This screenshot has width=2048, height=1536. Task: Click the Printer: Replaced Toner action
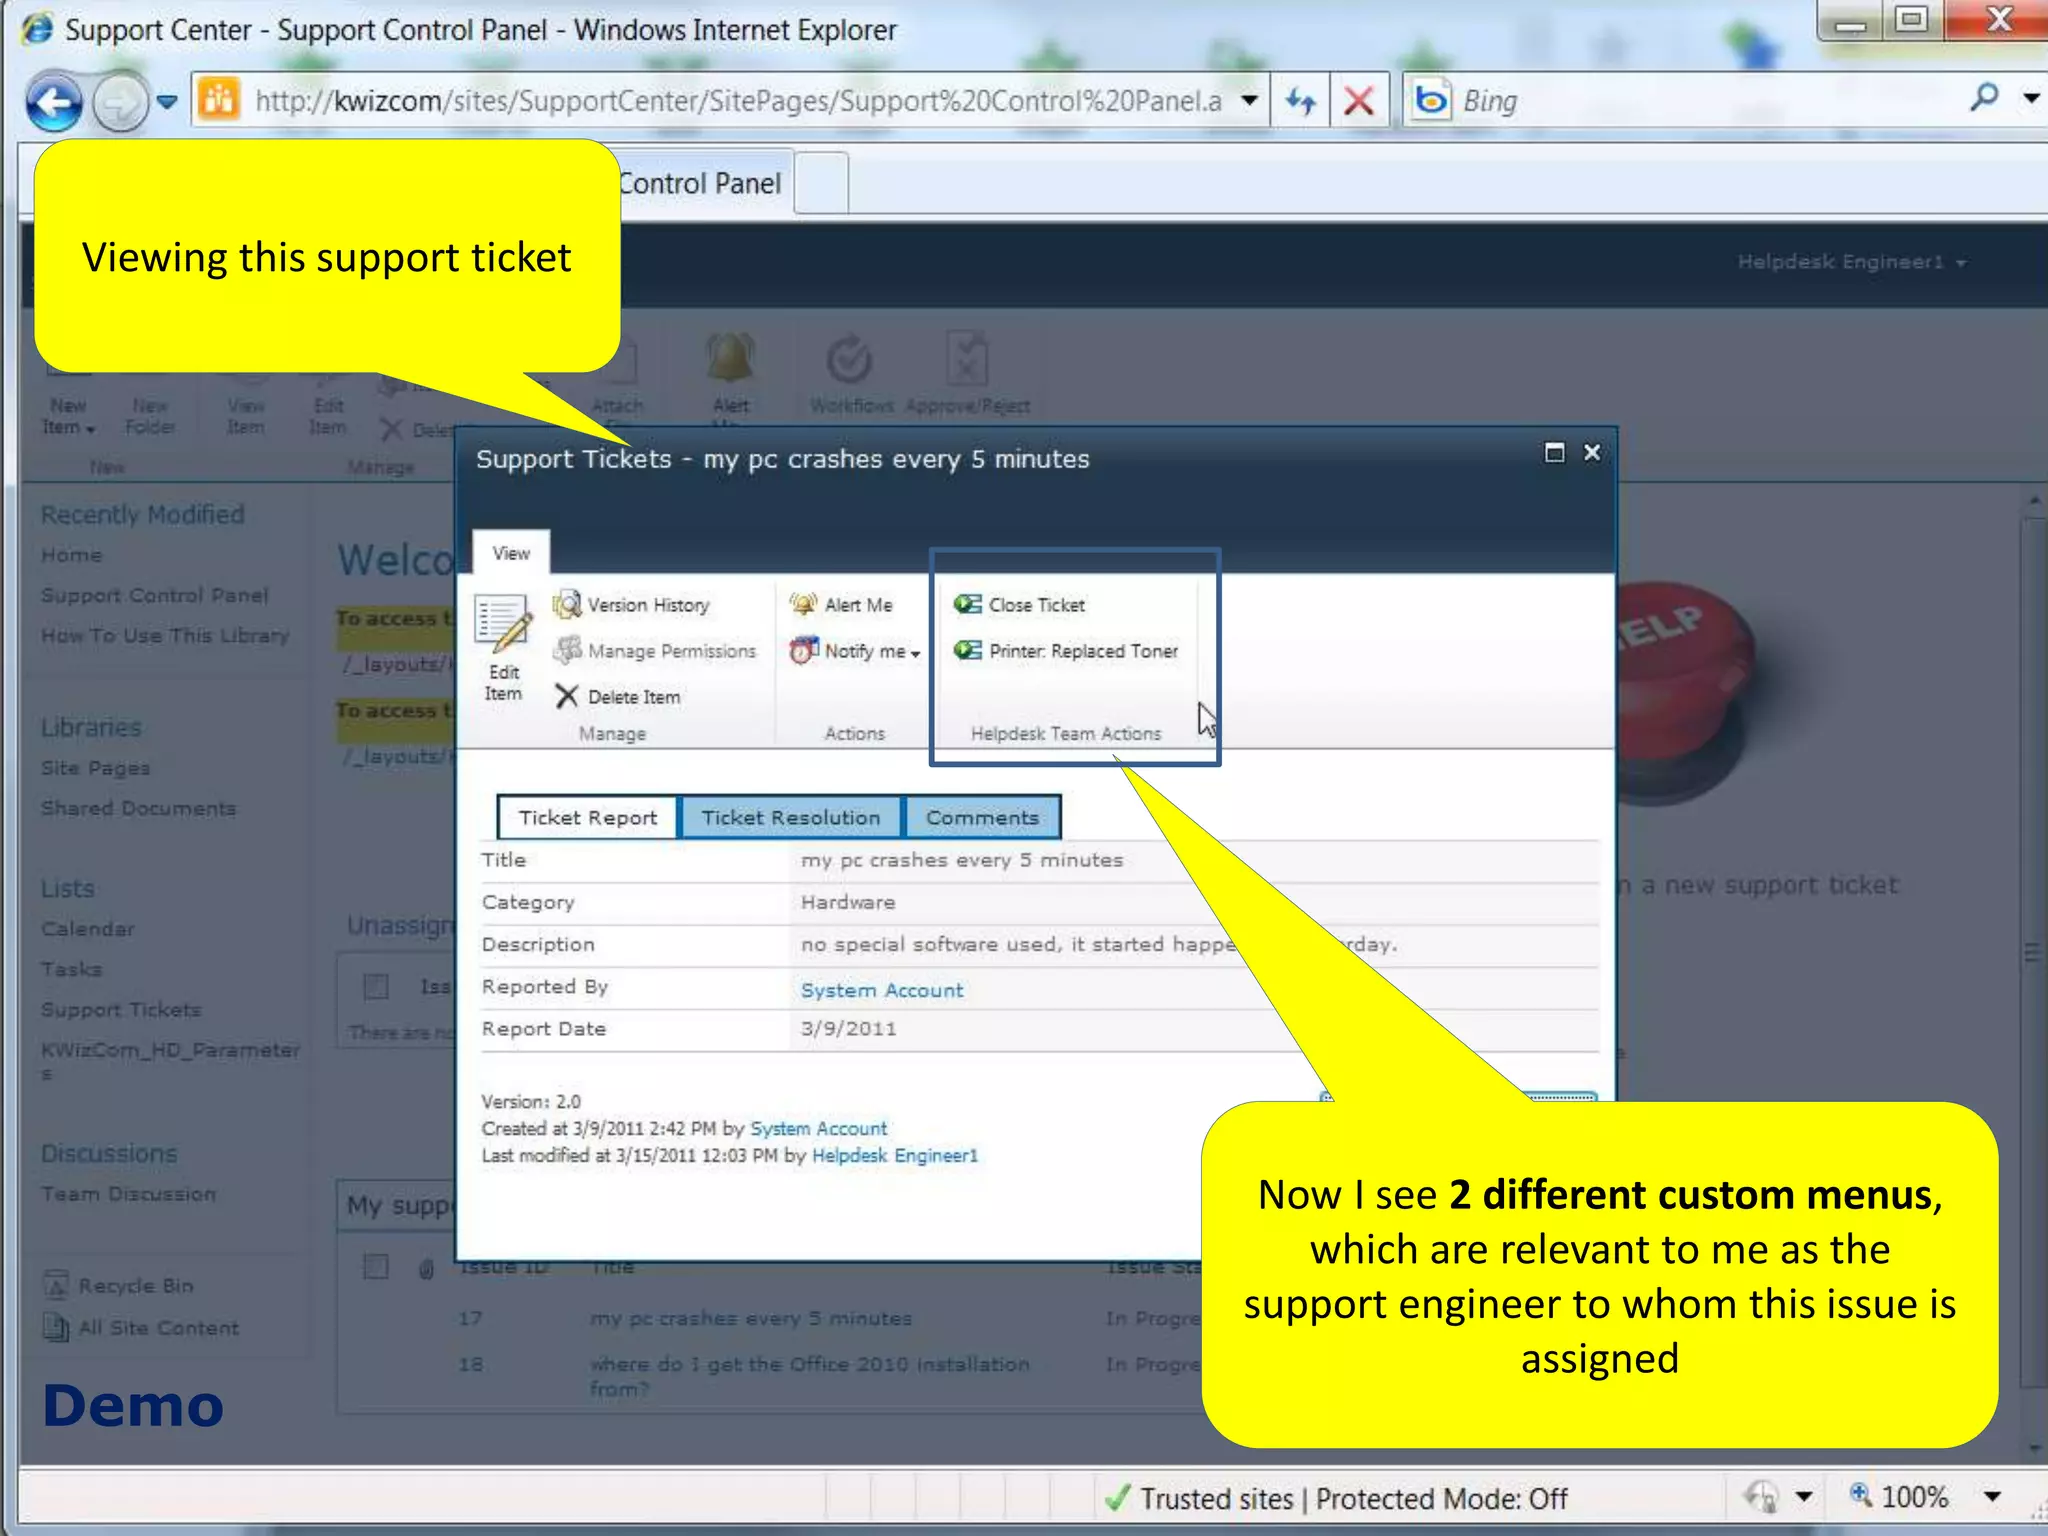coord(1066,651)
